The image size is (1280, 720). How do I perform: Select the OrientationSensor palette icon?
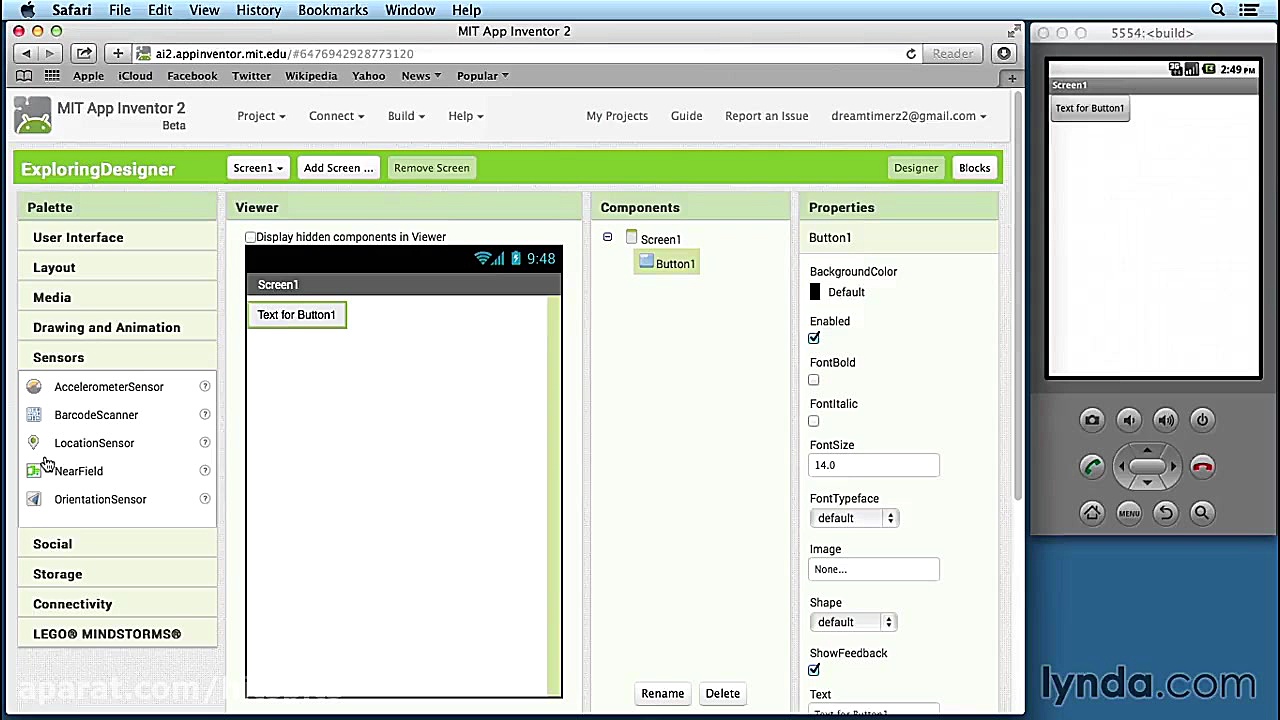pyautogui.click(x=34, y=499)
